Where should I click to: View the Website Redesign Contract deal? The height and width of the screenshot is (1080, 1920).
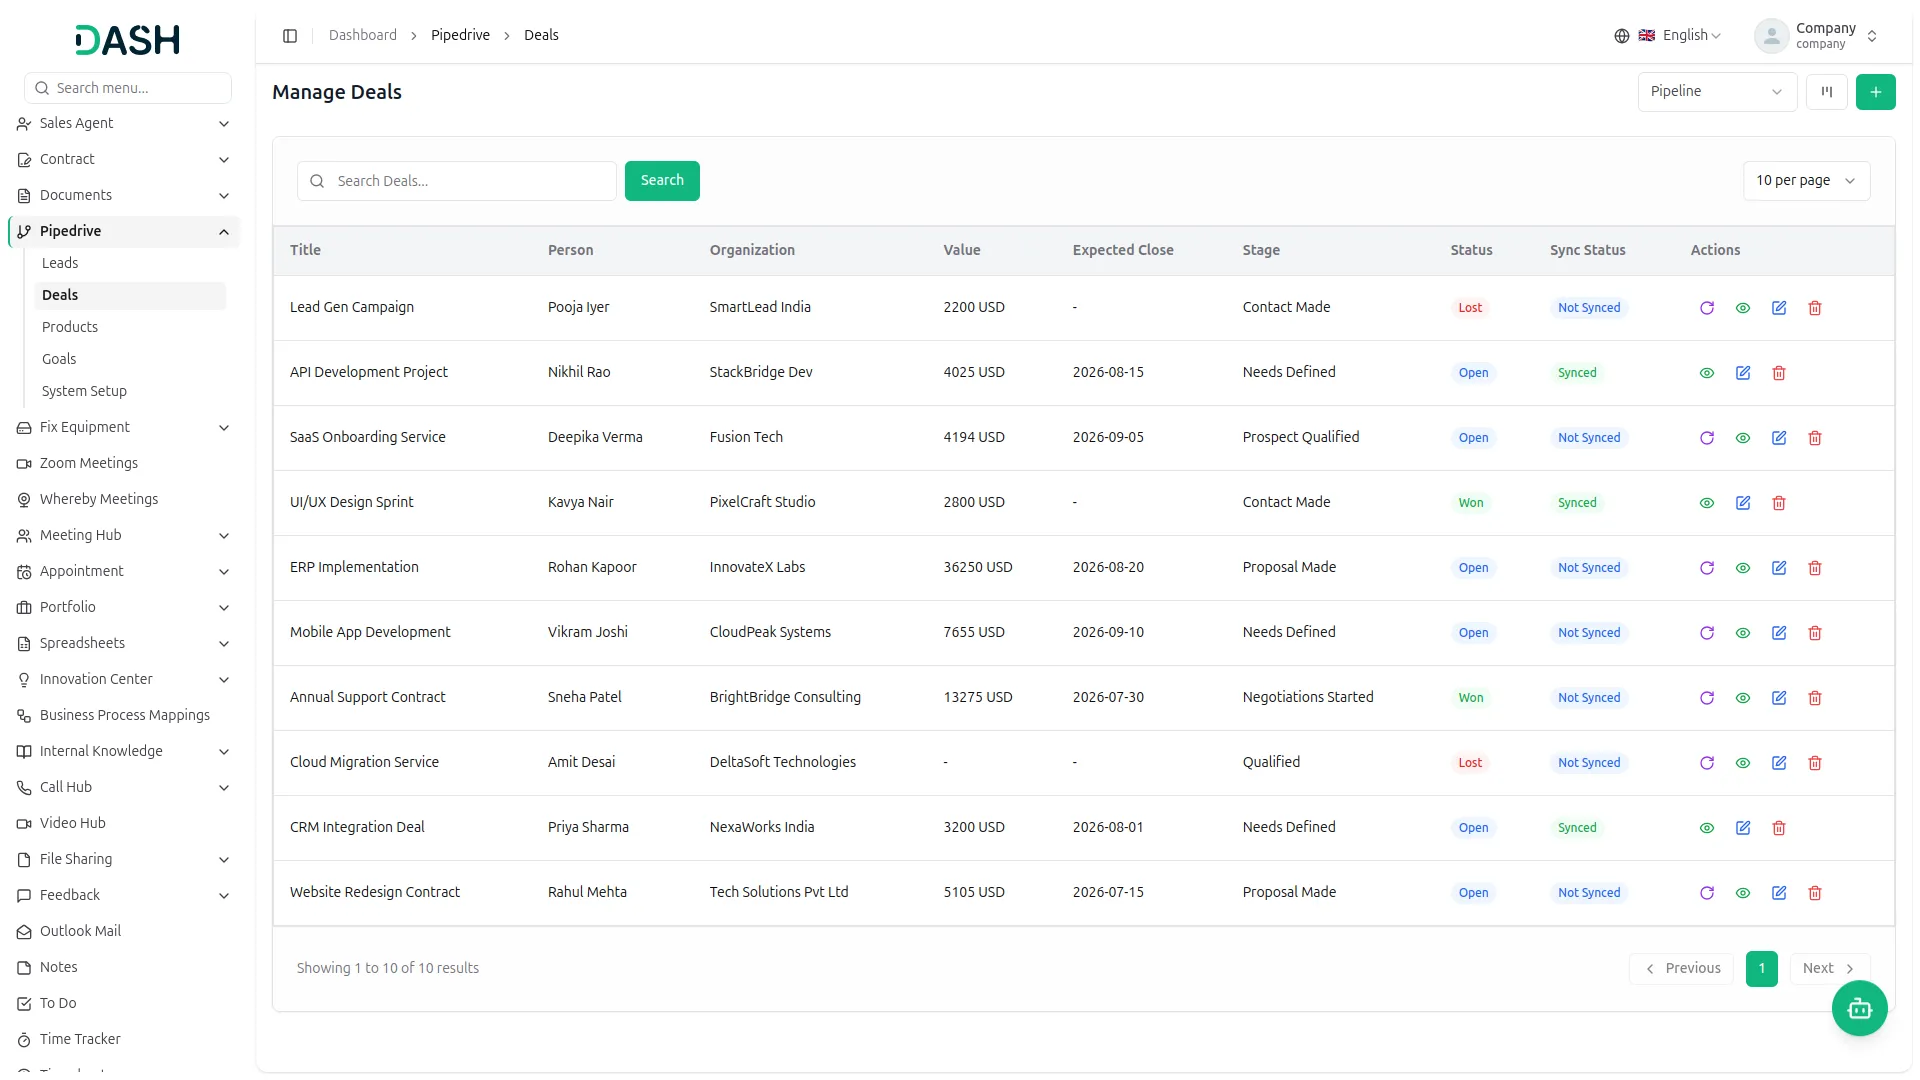(x=1743, y=893)
